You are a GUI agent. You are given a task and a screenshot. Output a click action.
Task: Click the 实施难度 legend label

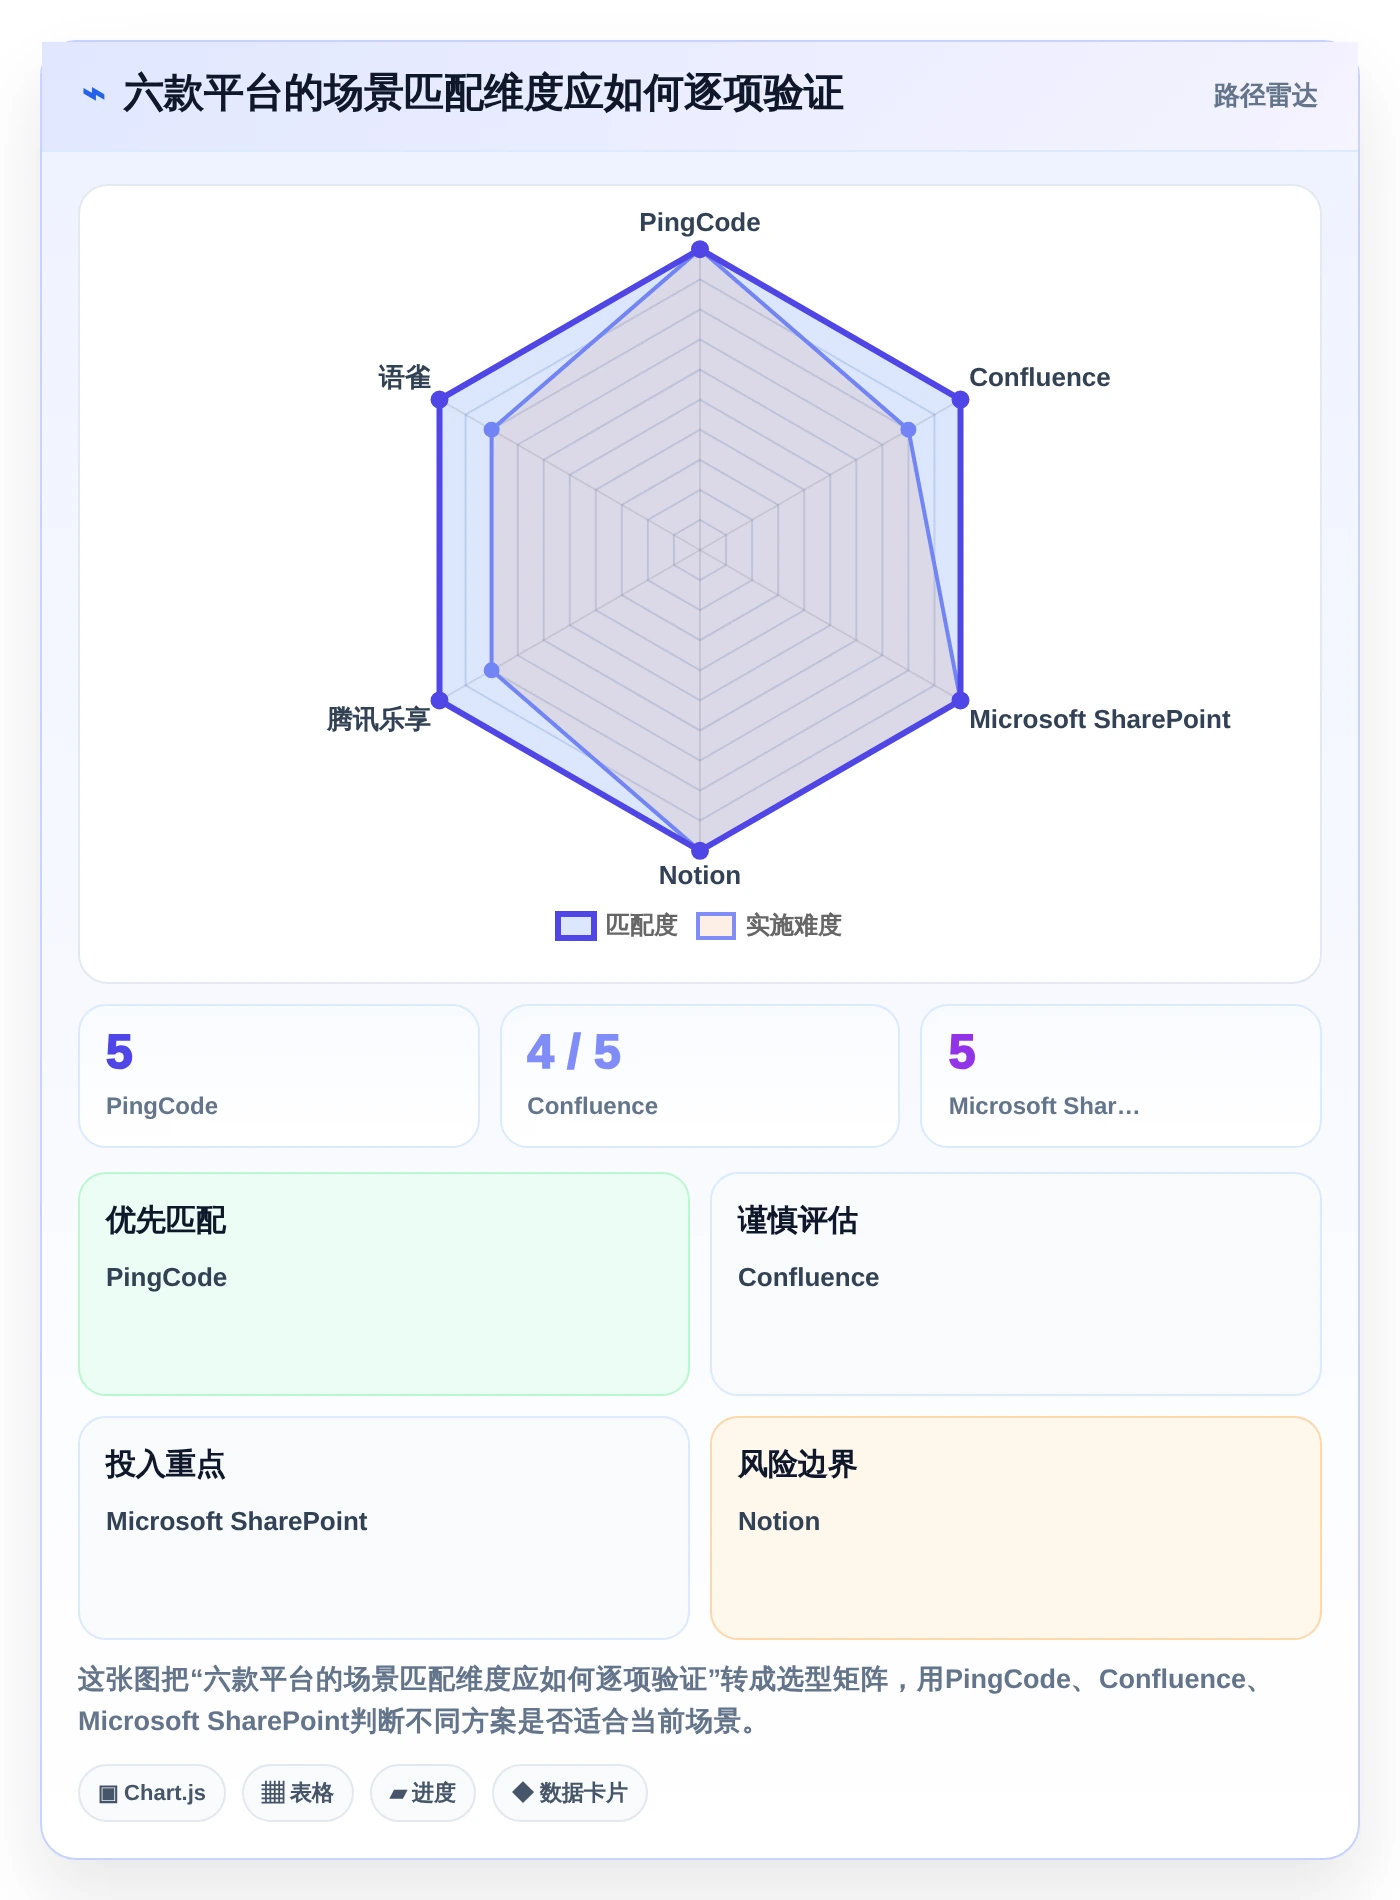pyautogui.click(x=794, y=926)
